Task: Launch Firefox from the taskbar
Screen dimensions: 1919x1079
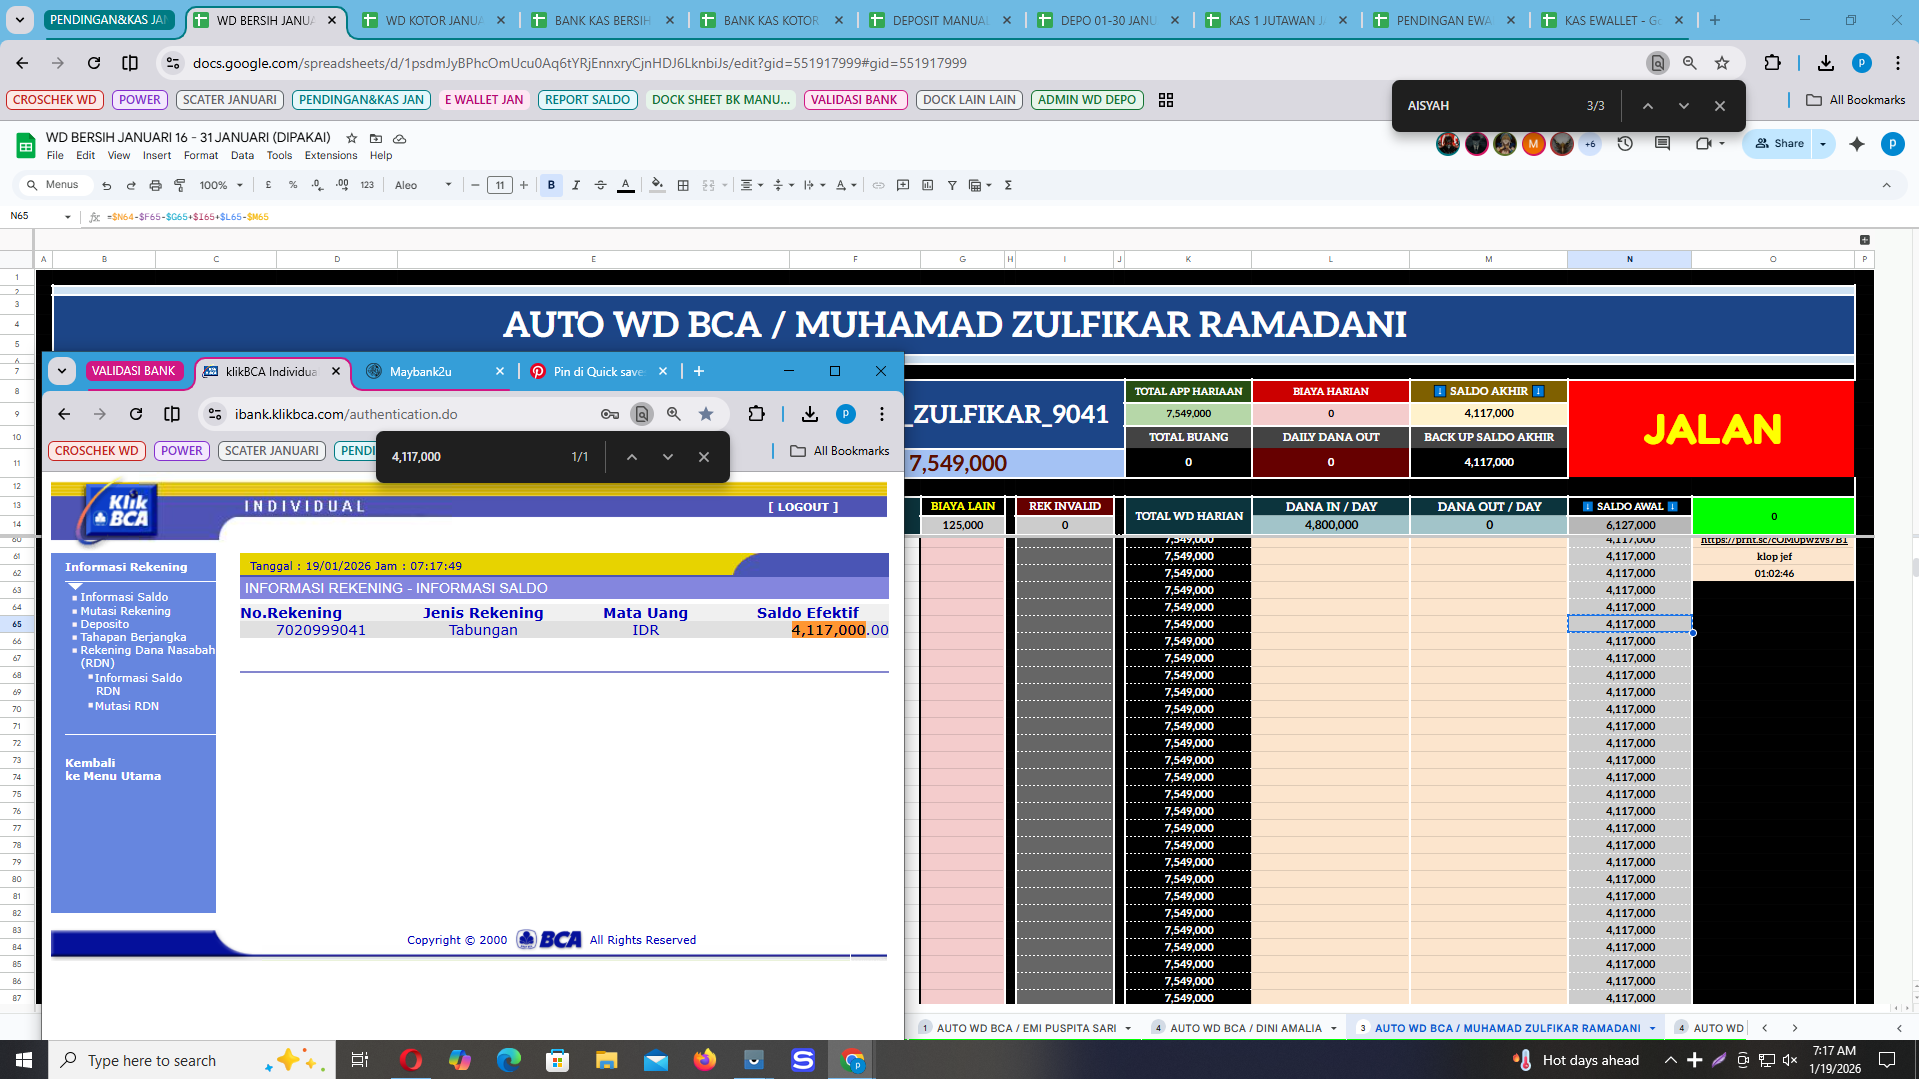Action: coord(705,1060)
